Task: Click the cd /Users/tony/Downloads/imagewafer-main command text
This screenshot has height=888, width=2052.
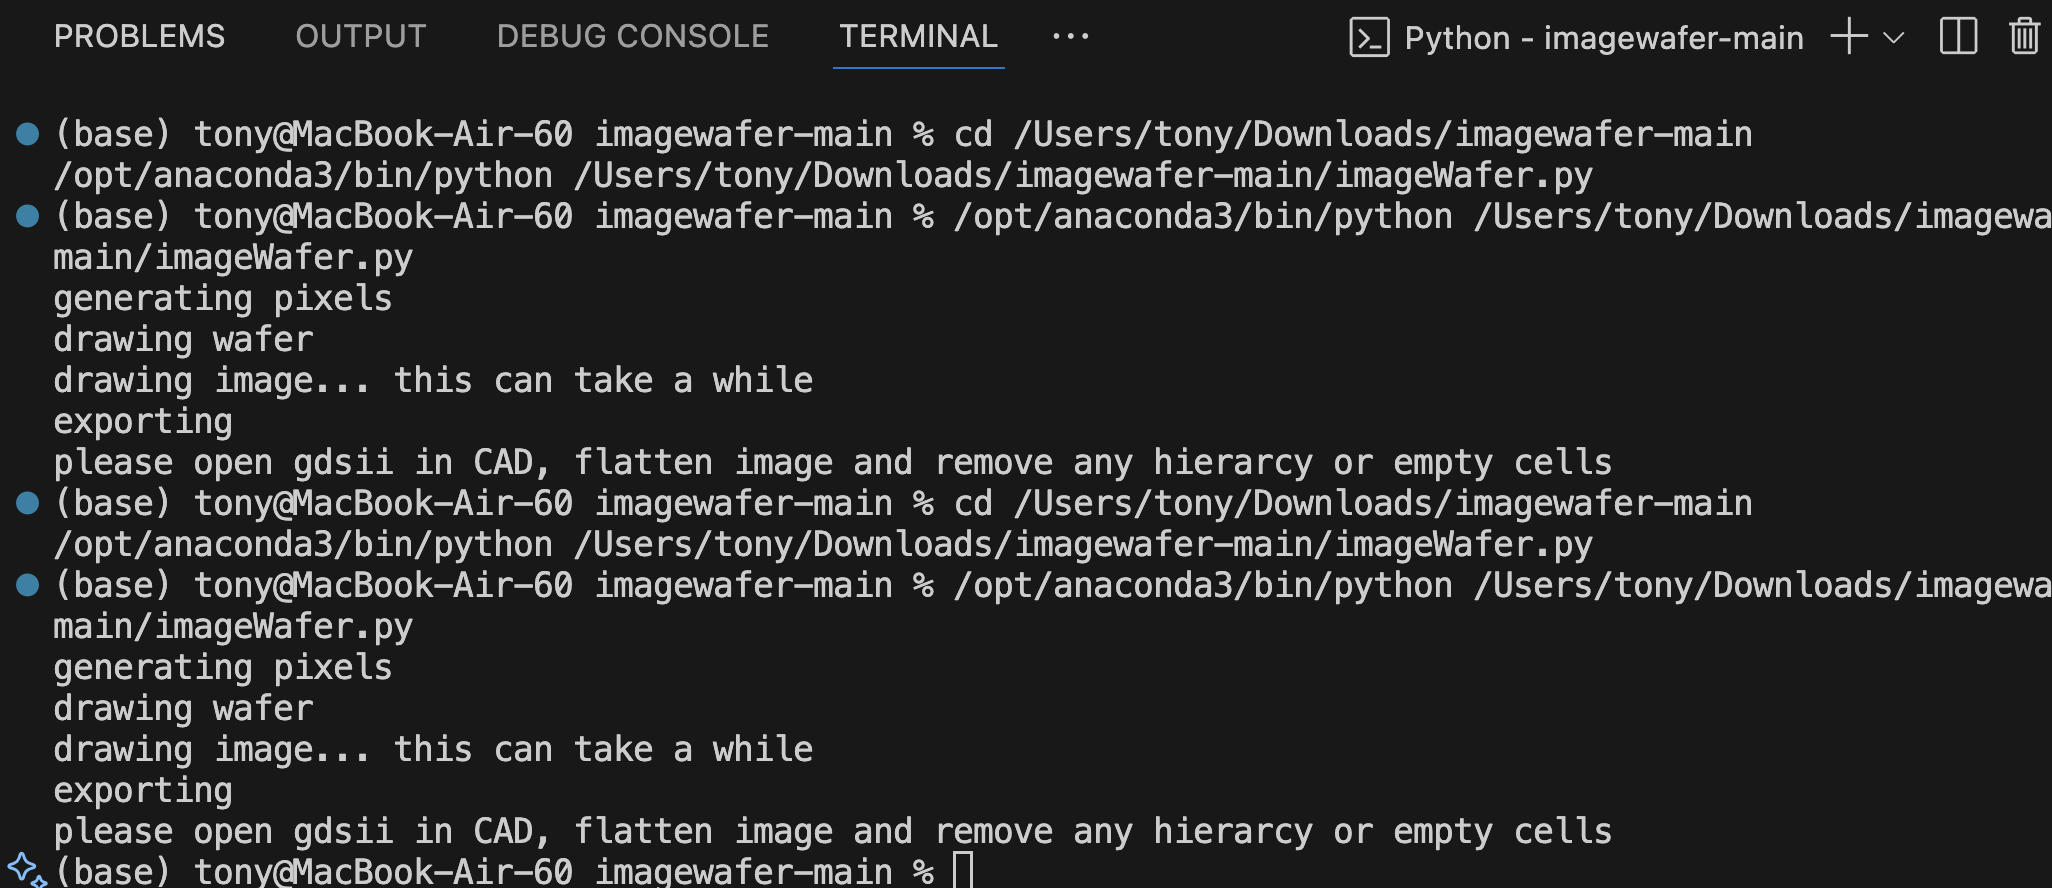Action: click(1350, 133)
